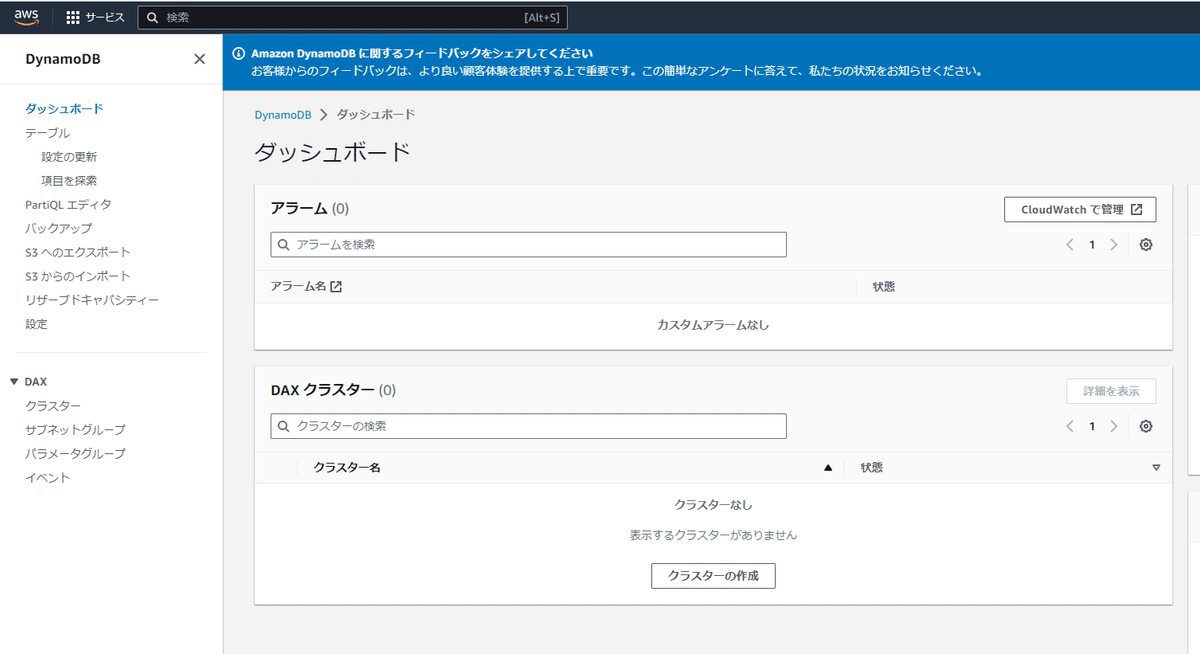Open 項目を探索 in the sidebar

(x=69, y=181)
